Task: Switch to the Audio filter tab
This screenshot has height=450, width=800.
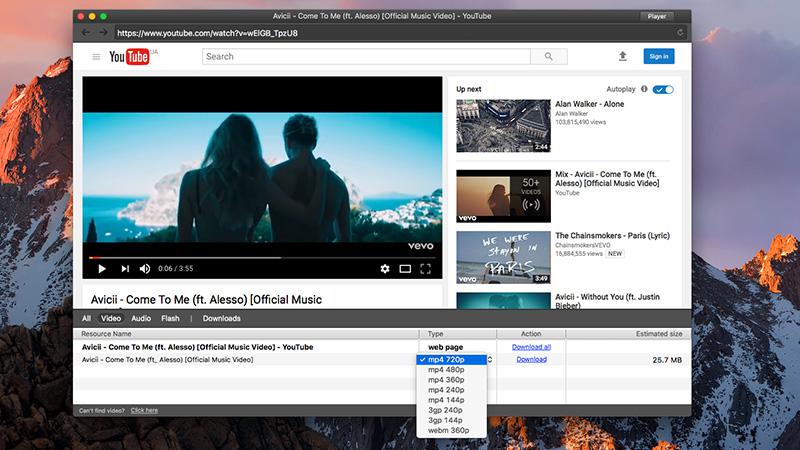Action: click(x=141, y=318)
